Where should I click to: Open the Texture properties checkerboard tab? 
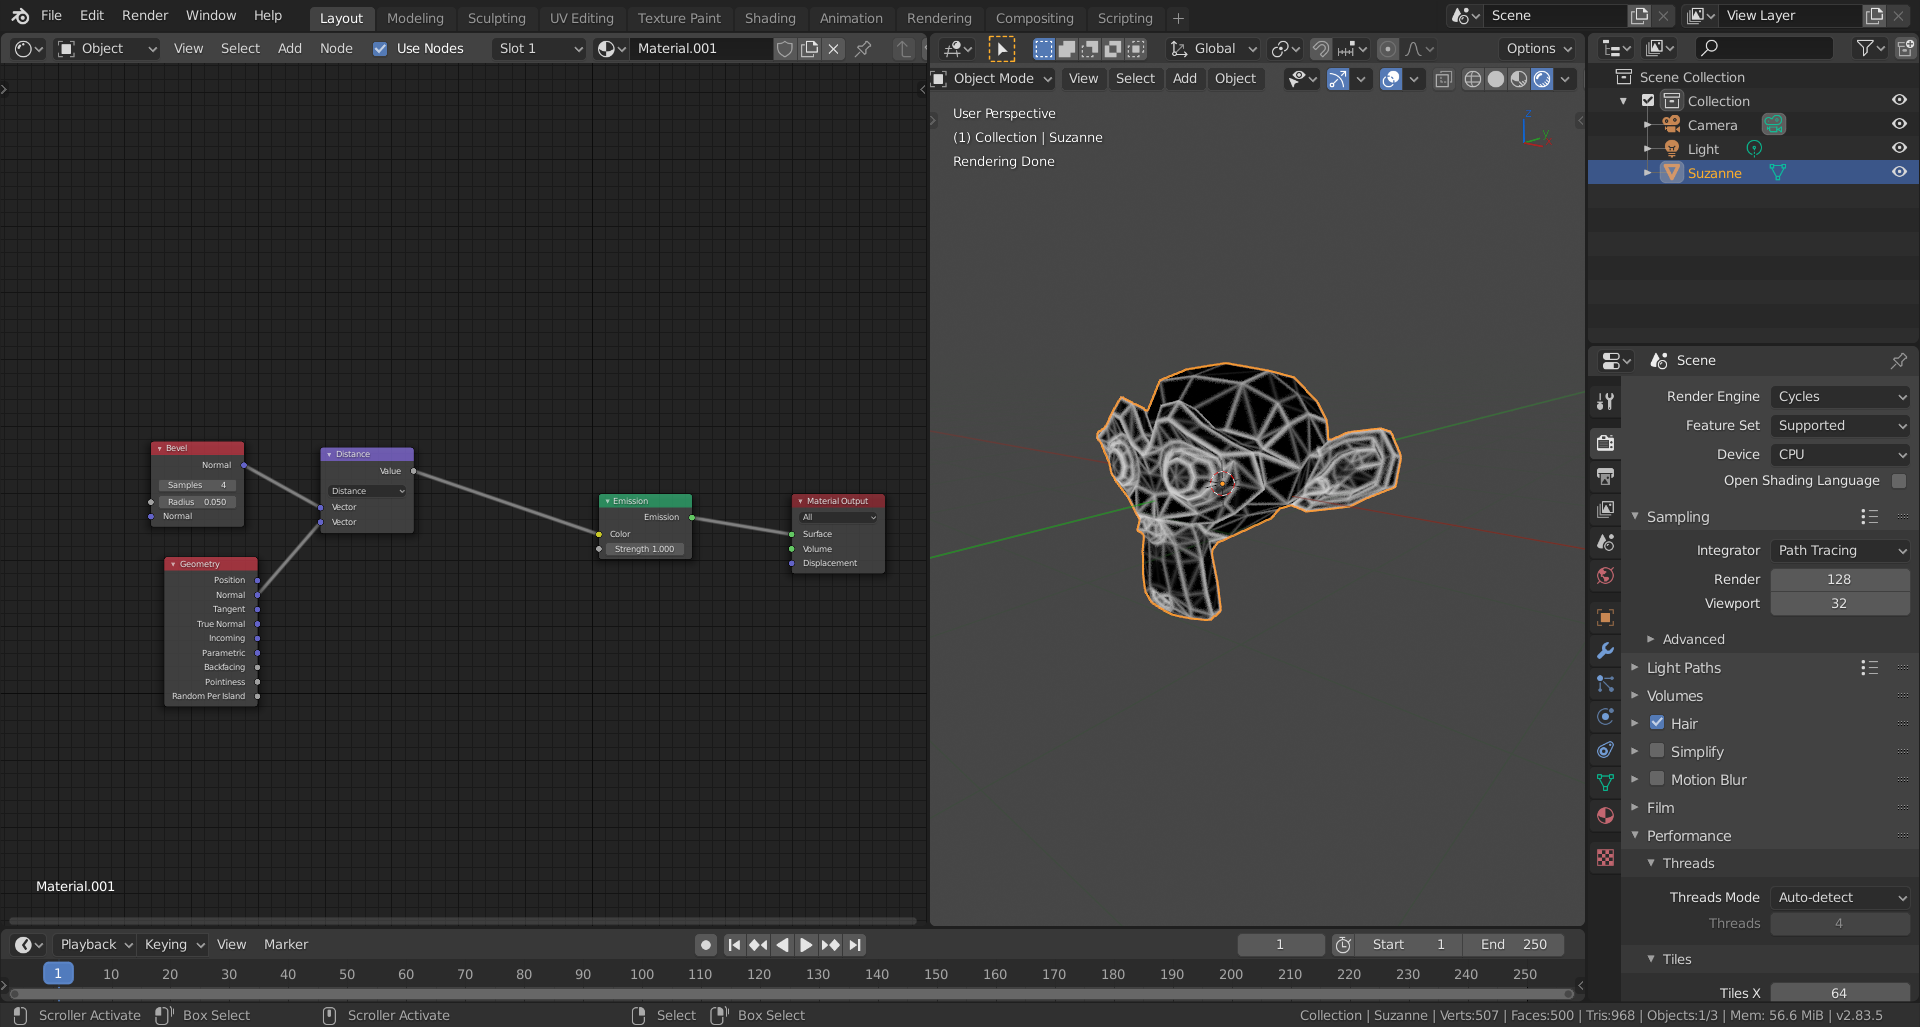pos(1605,857)
